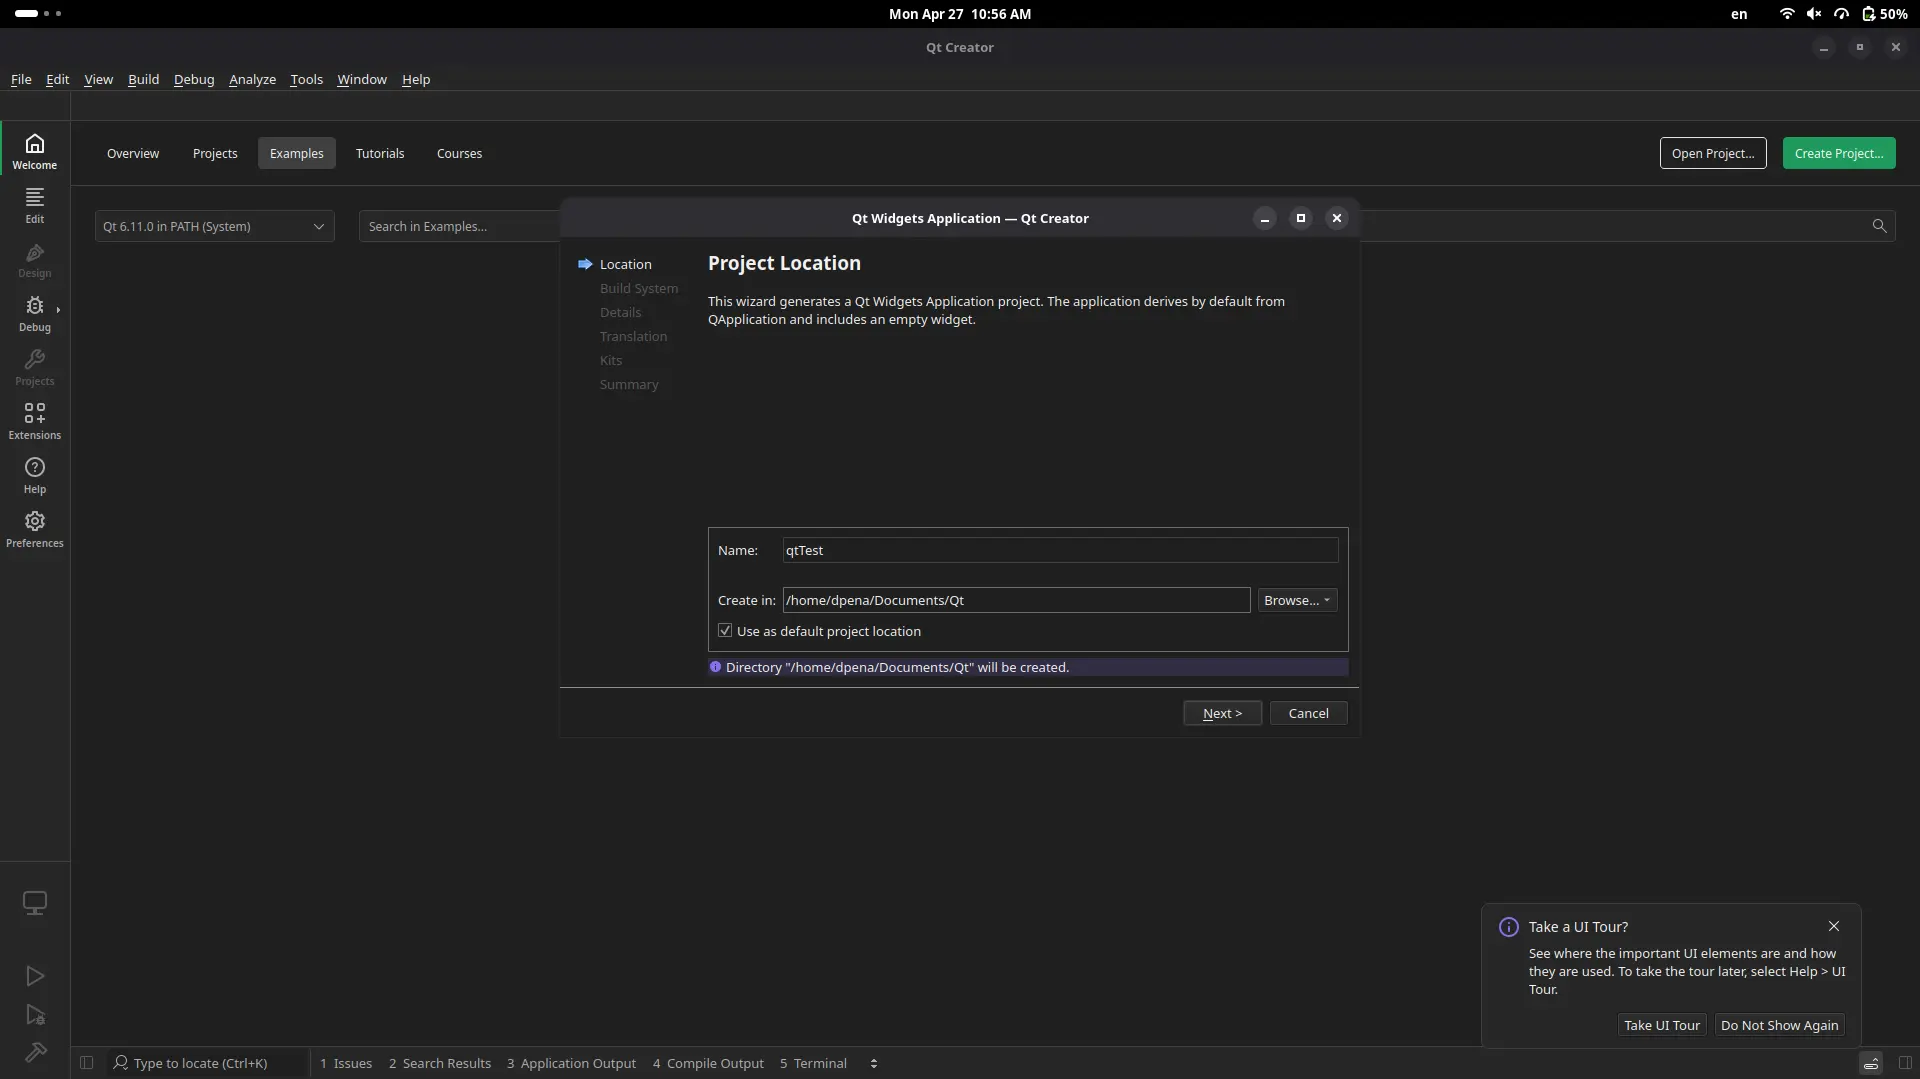Toggle the right sidebar visibility icon
Screen dimensions: 1920x1079
[1905, 1063]
